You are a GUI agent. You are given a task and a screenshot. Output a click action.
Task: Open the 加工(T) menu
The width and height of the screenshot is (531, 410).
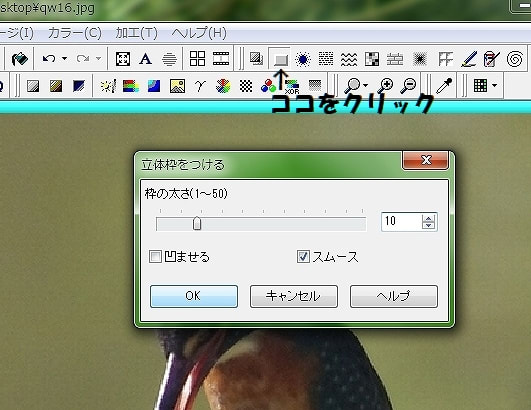[136, 33]
